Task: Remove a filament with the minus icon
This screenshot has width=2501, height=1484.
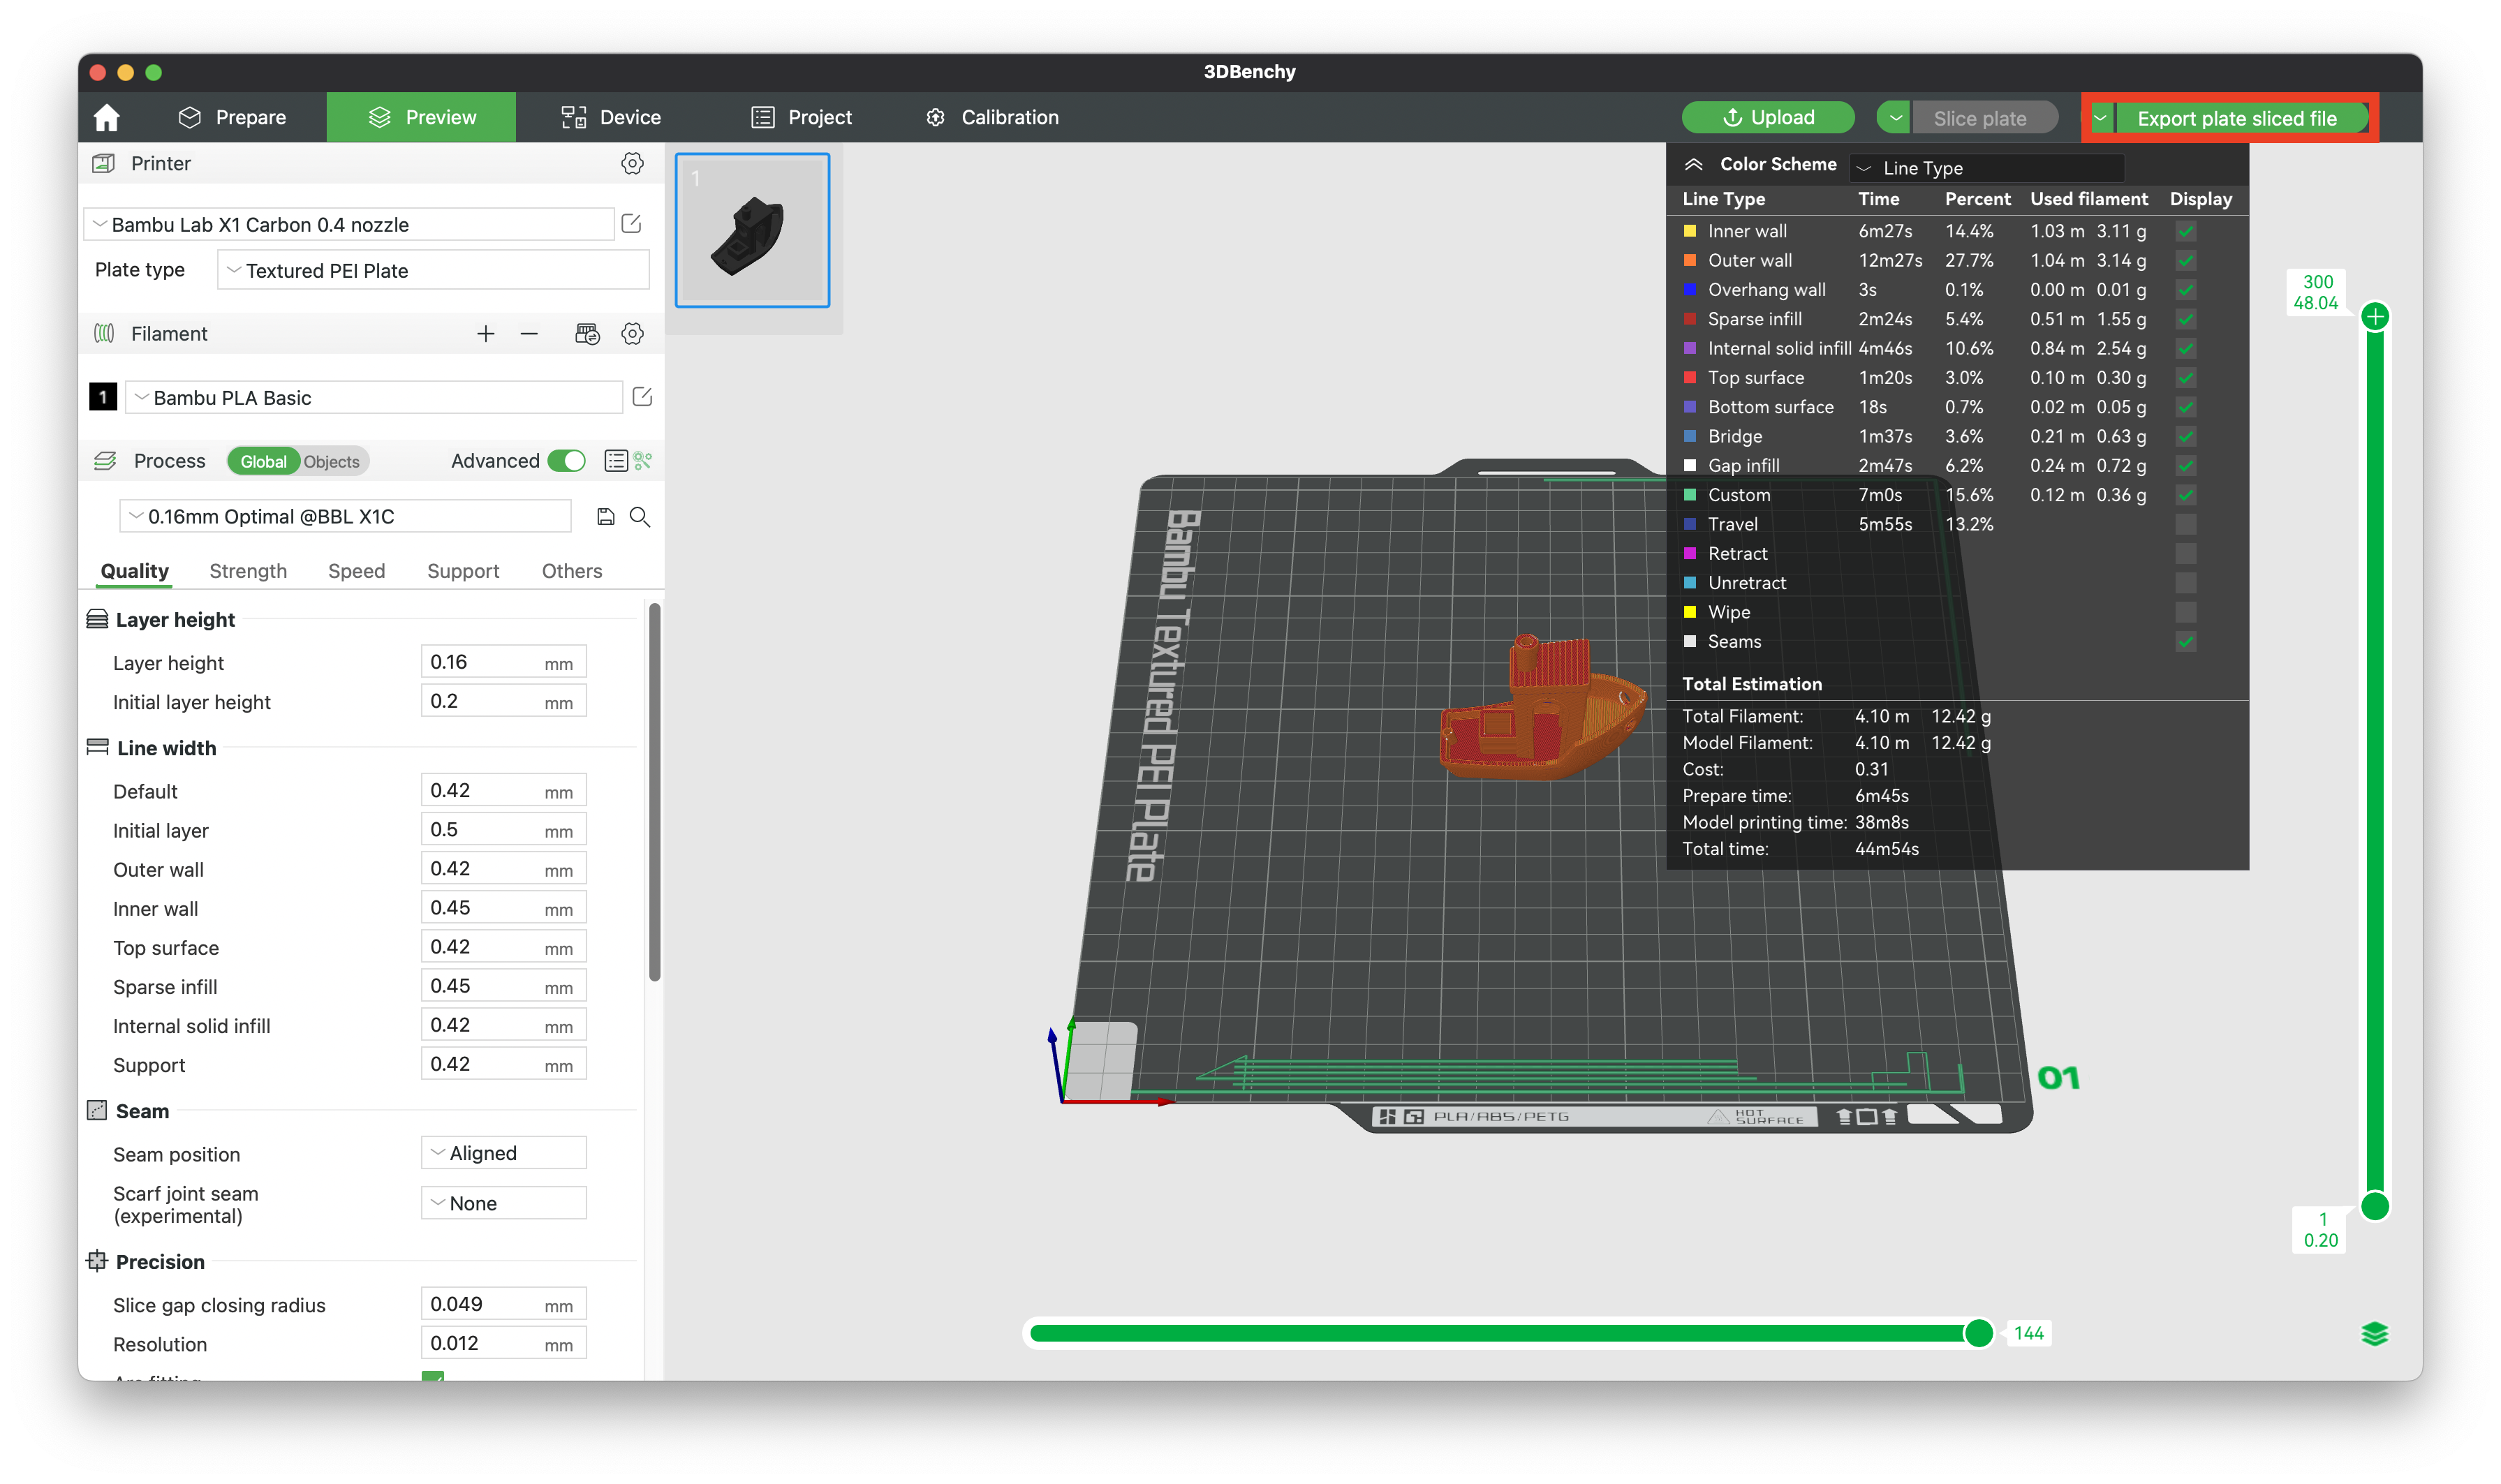Action: coord(528,333)
